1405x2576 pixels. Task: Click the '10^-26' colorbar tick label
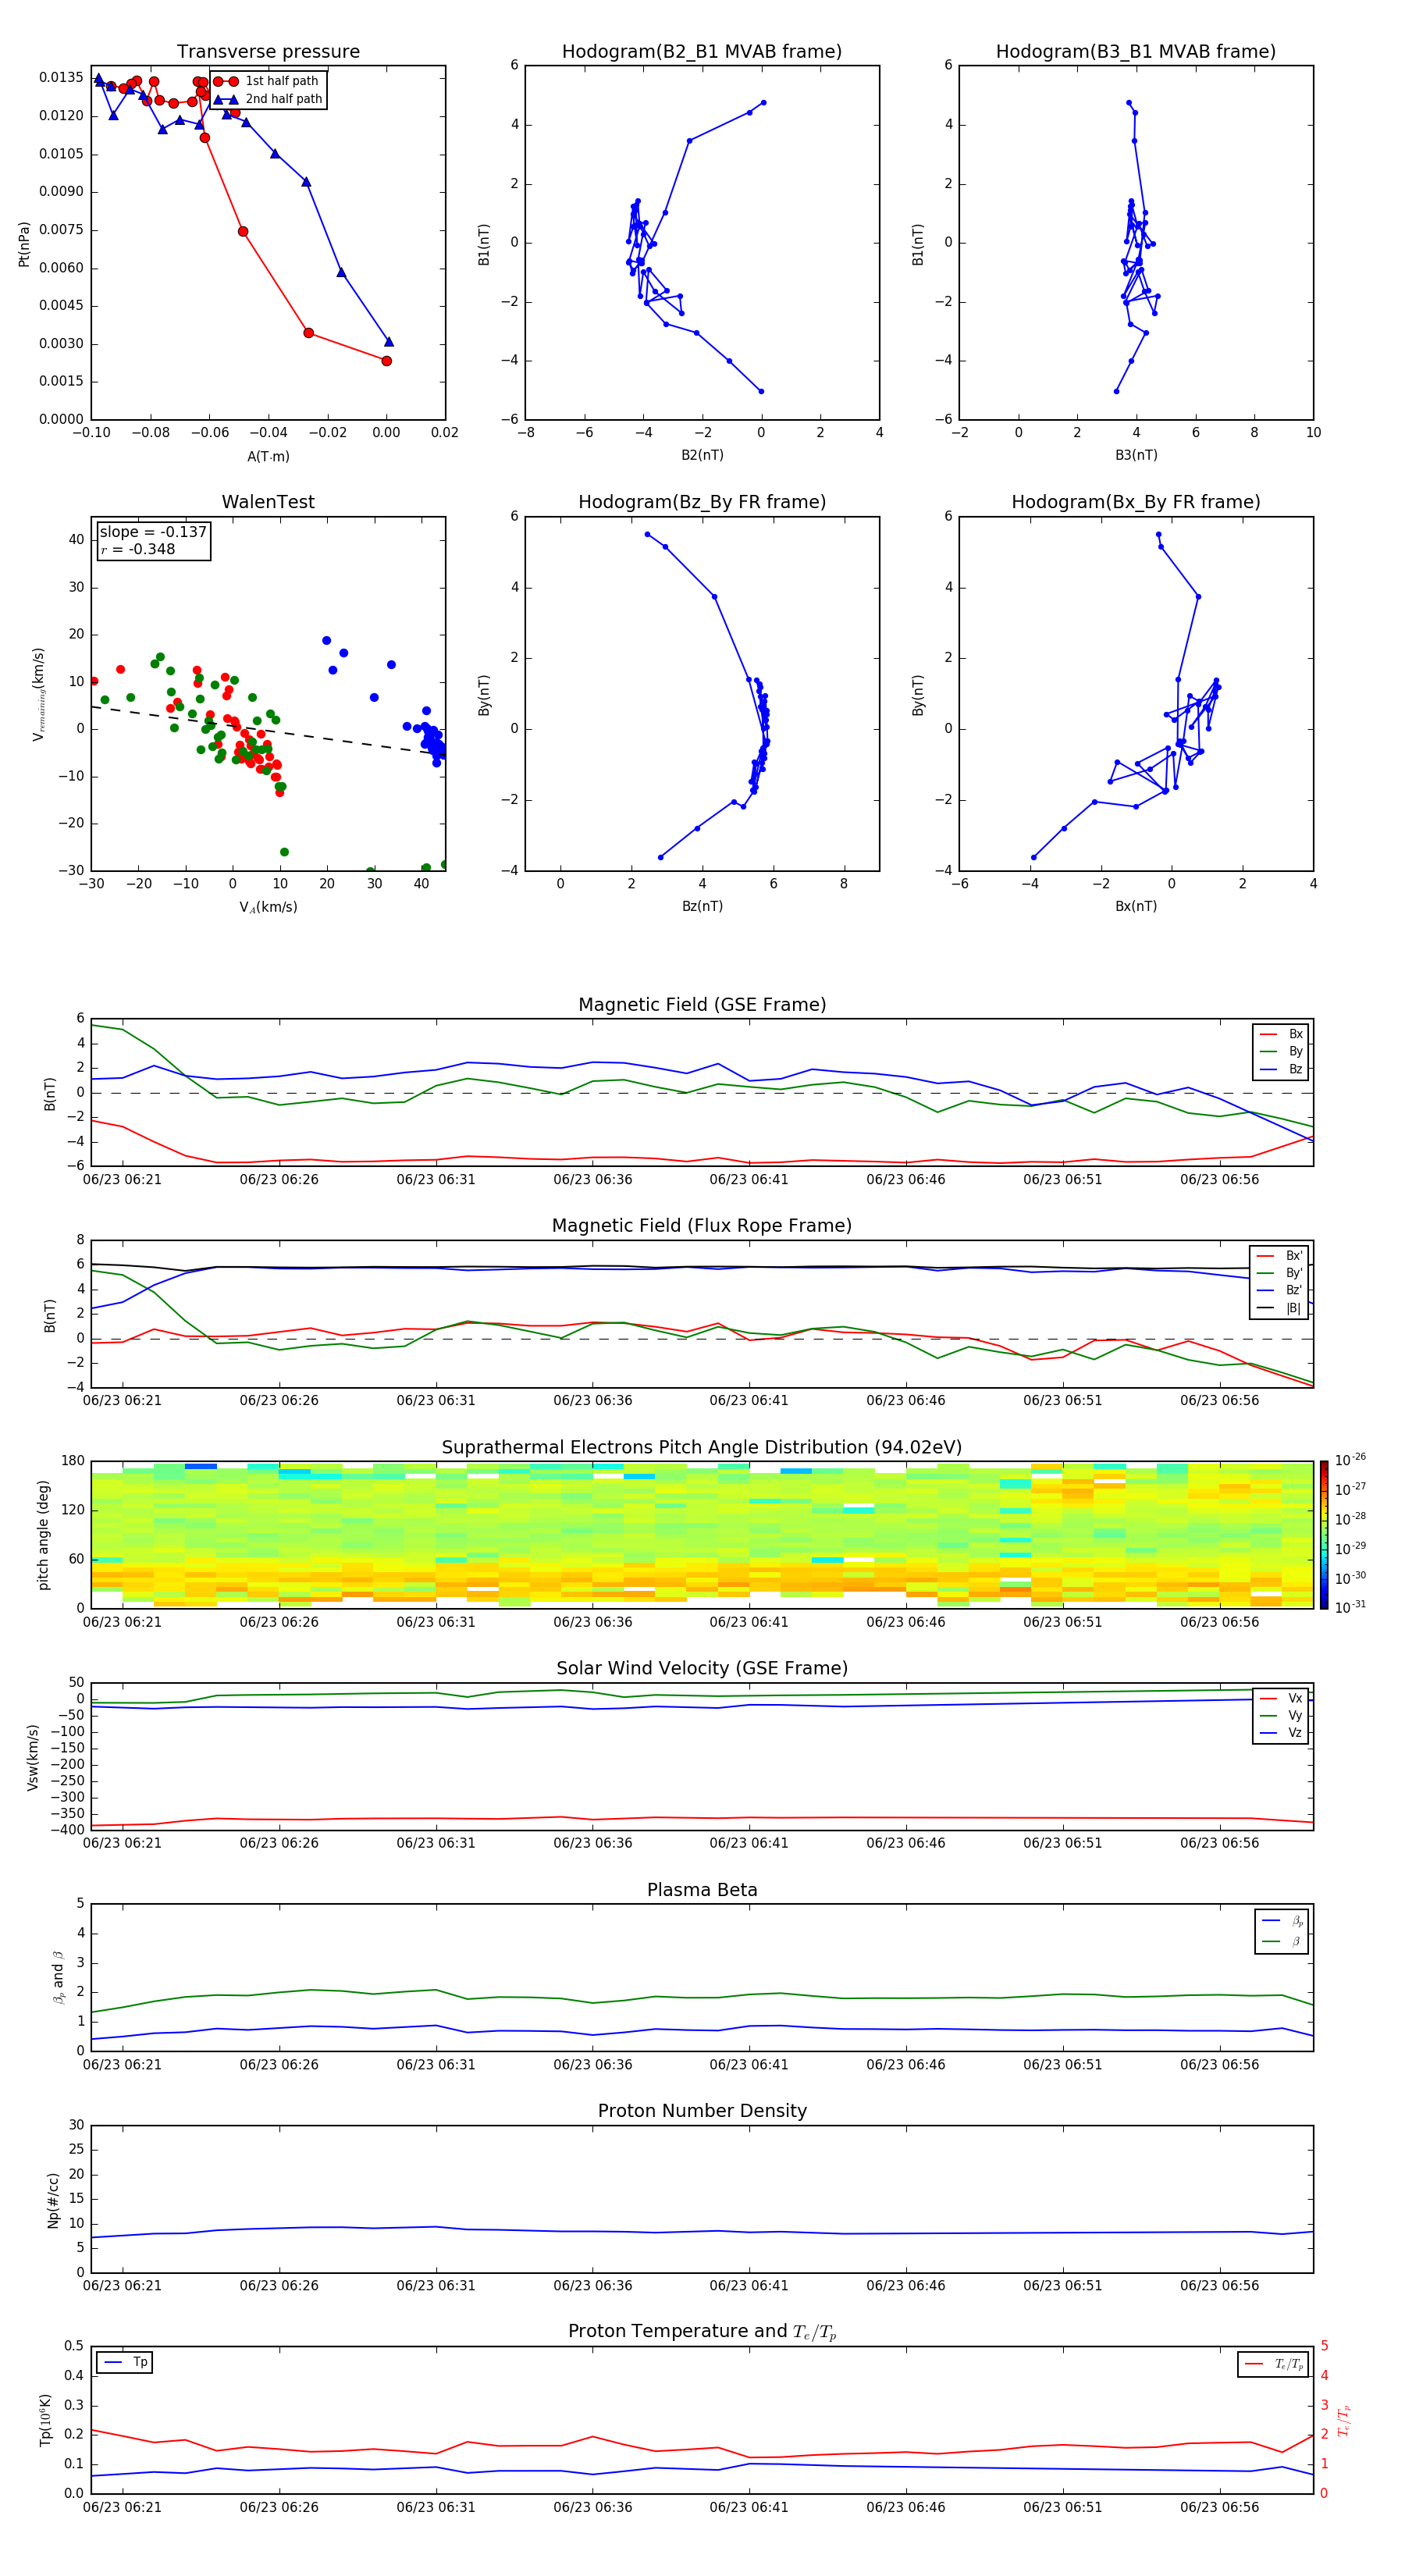(x=1351, y=1460)
